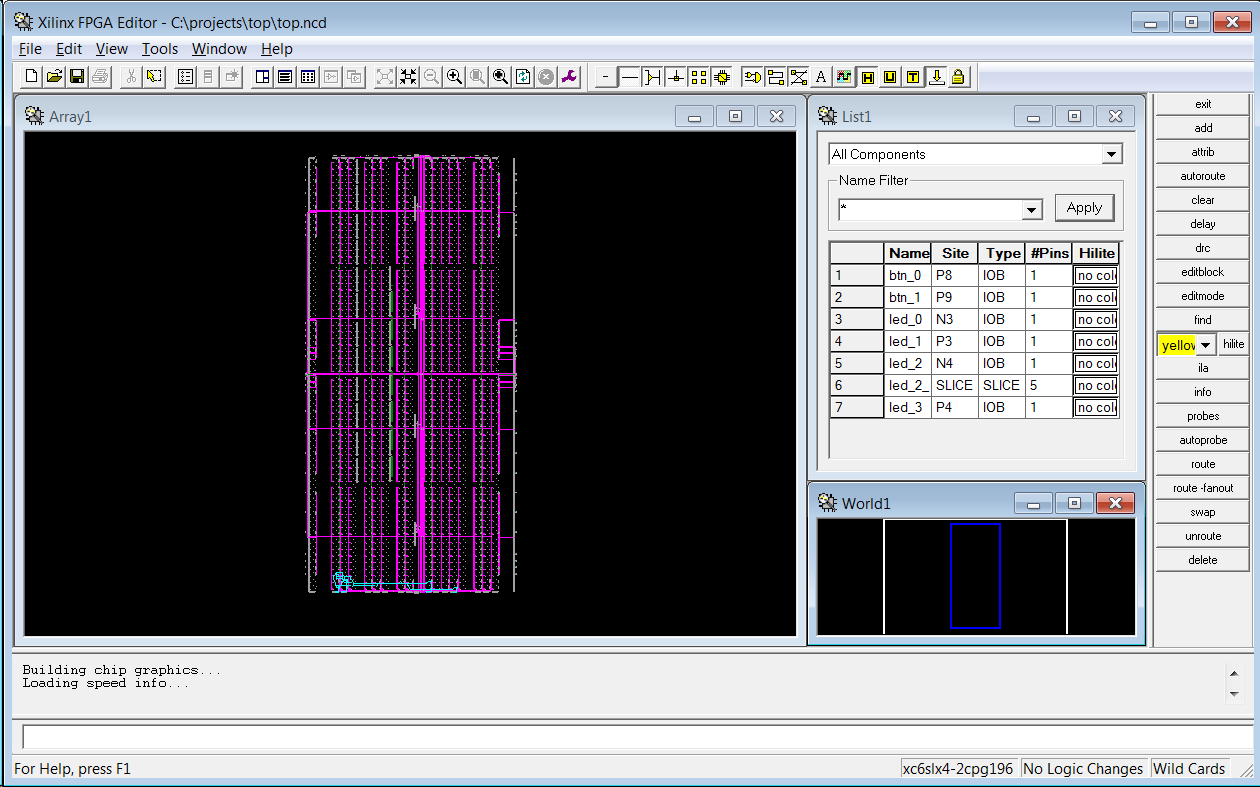Click the New file toolbar icon

pyautogui.click(x=31, y=76)
